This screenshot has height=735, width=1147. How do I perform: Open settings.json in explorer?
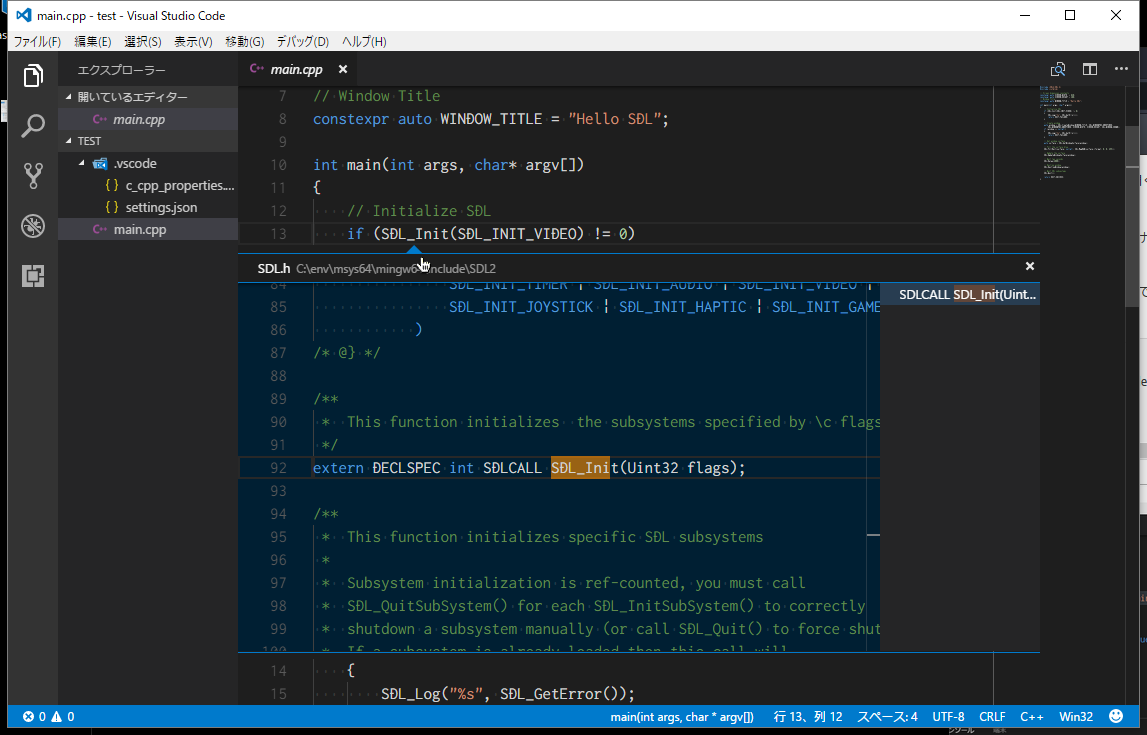(148, 207)
